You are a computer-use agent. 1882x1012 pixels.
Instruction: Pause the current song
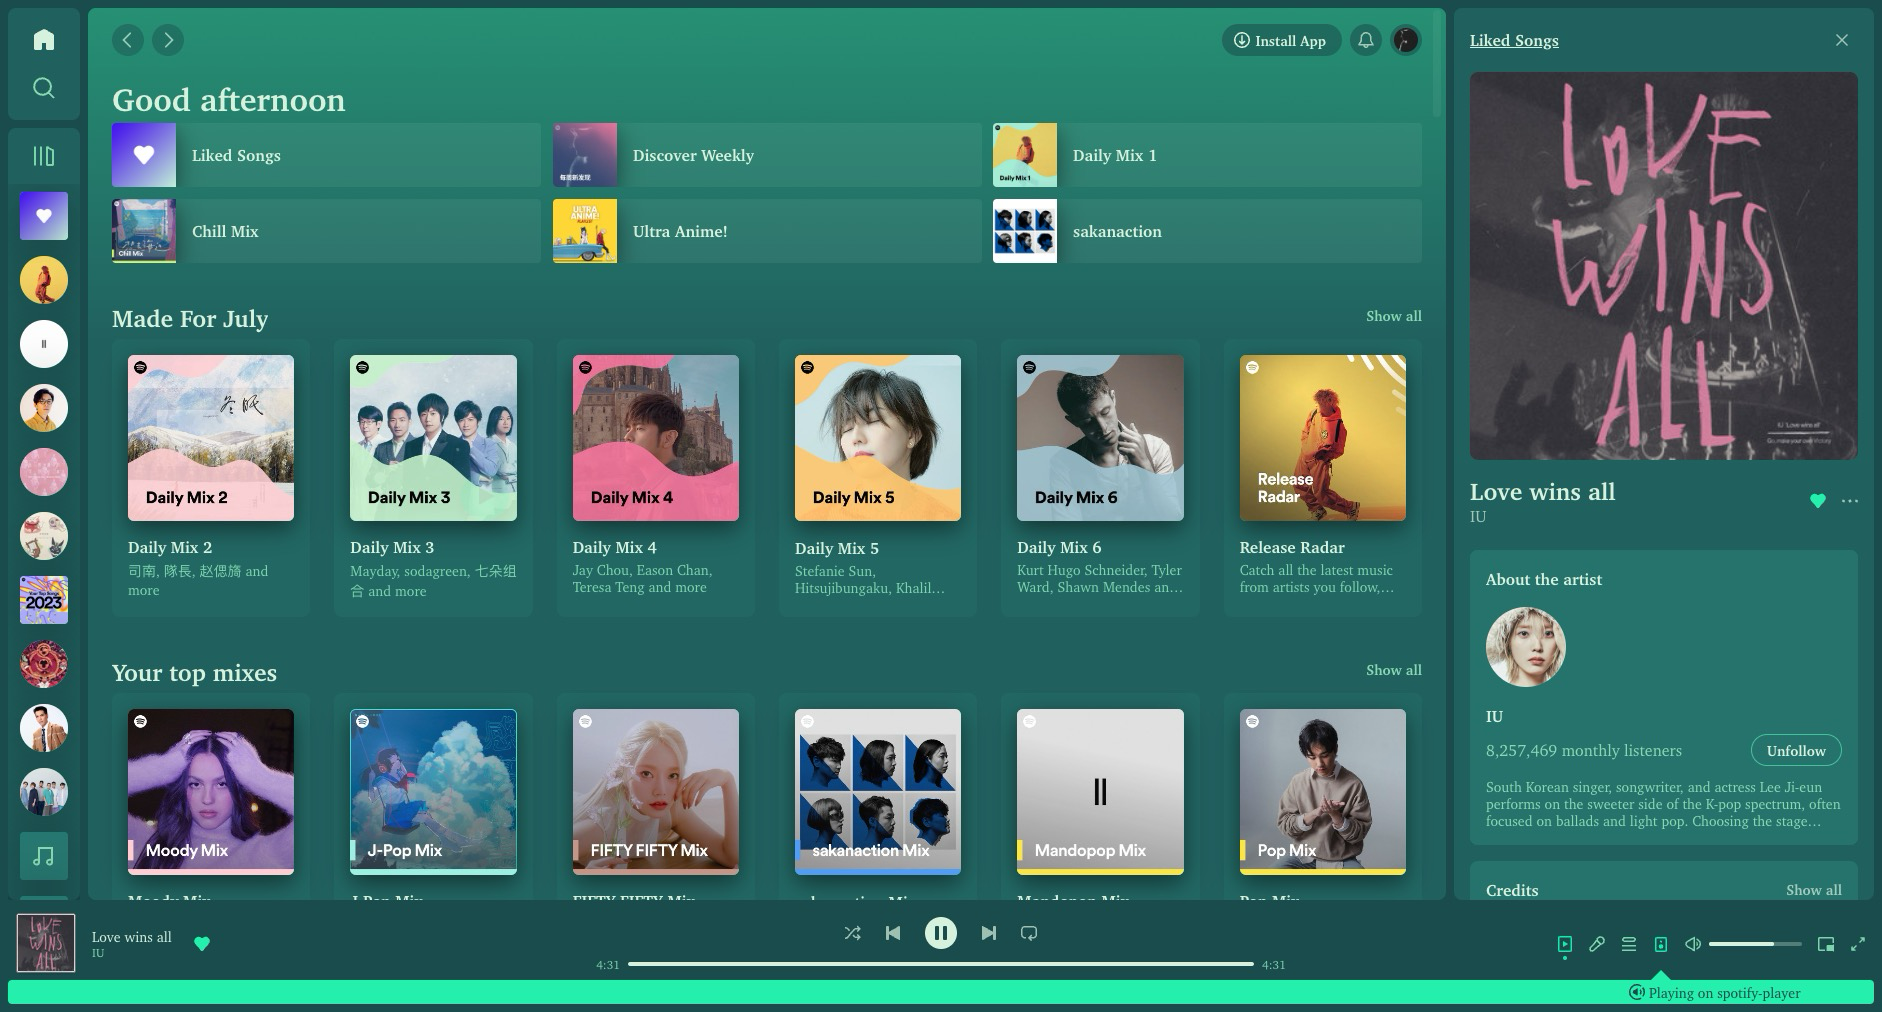coord(940,933)
